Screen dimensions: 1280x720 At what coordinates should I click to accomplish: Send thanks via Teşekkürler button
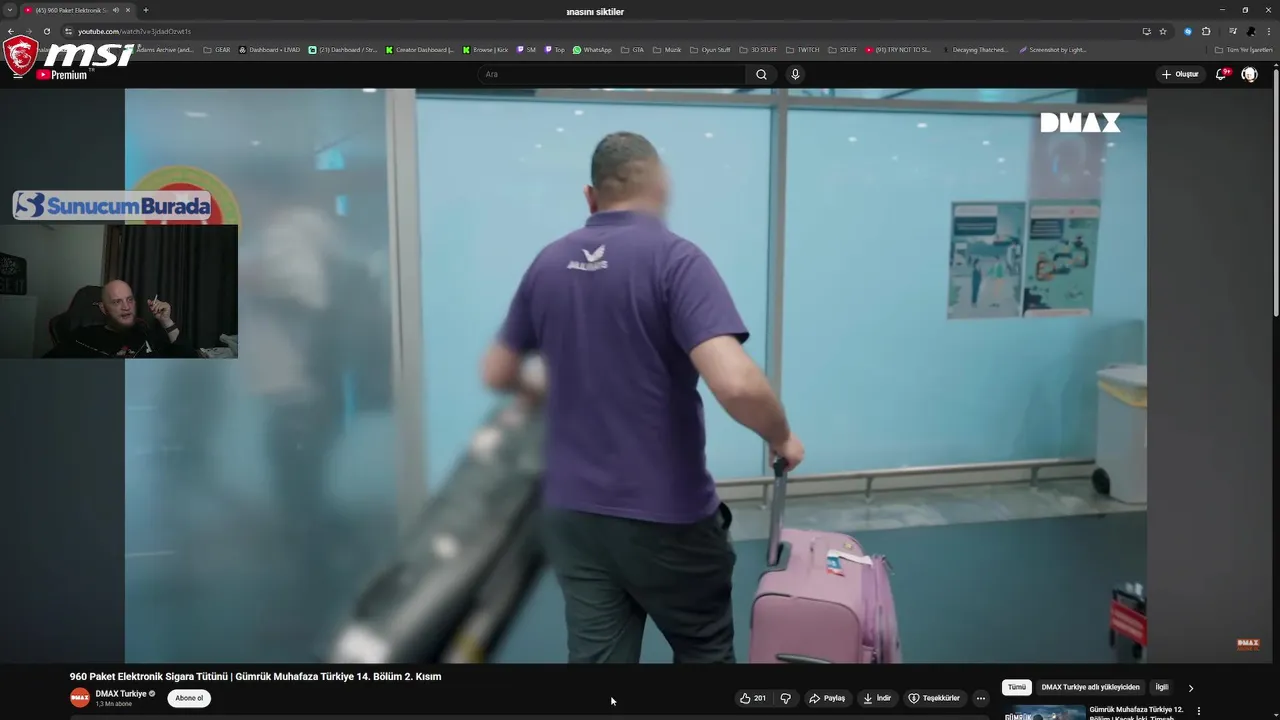coord(934,698)
